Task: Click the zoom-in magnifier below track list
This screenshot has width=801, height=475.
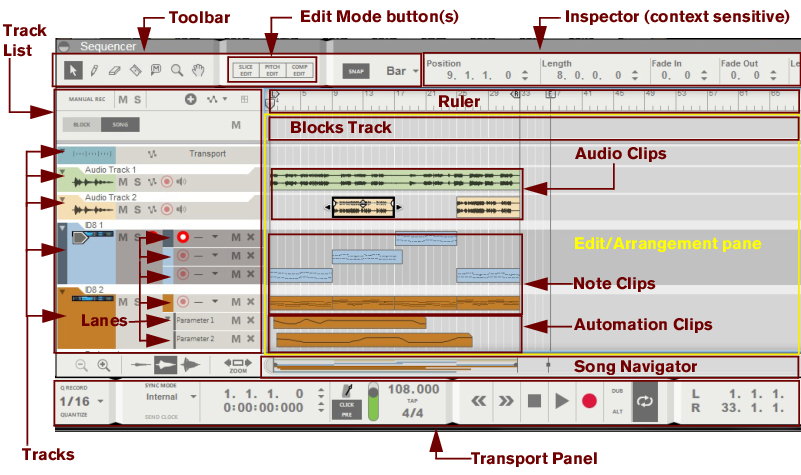Action: 102,366
